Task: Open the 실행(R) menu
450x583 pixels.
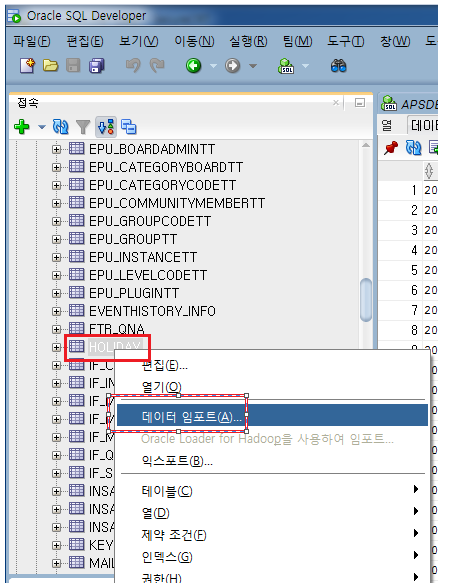Action: pyautogui.click(x=248, y=41)
